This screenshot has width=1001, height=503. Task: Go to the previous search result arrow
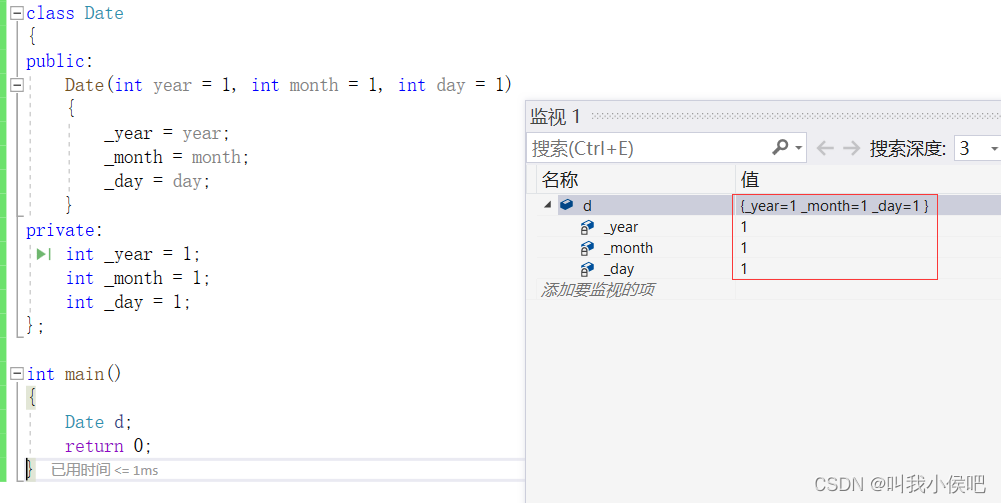click(825, 148)
